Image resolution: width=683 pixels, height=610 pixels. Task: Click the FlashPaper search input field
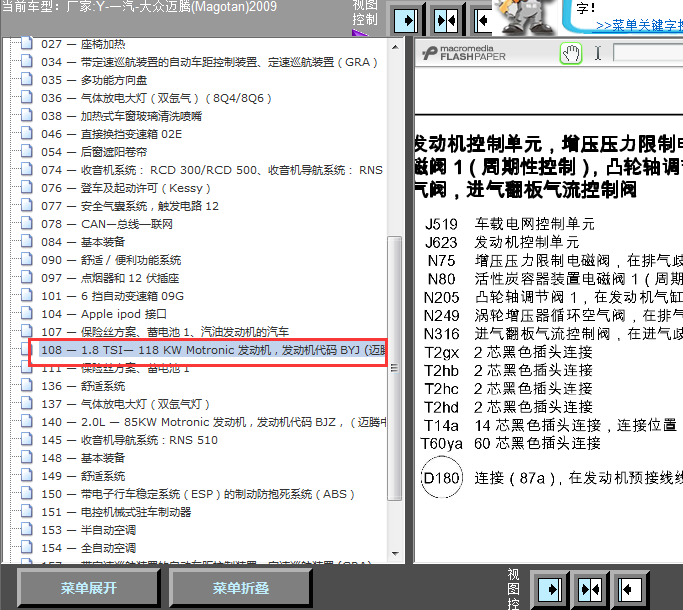click(648, 53)
